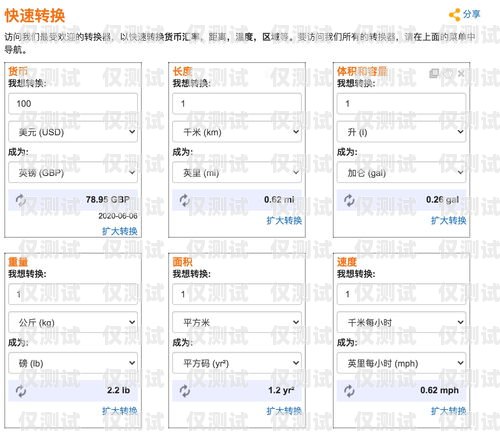This screenshot has height=439, width=500.
Task: Expand the 公斤 (kg) source unit dropdown
Action: tap(73, 322)
